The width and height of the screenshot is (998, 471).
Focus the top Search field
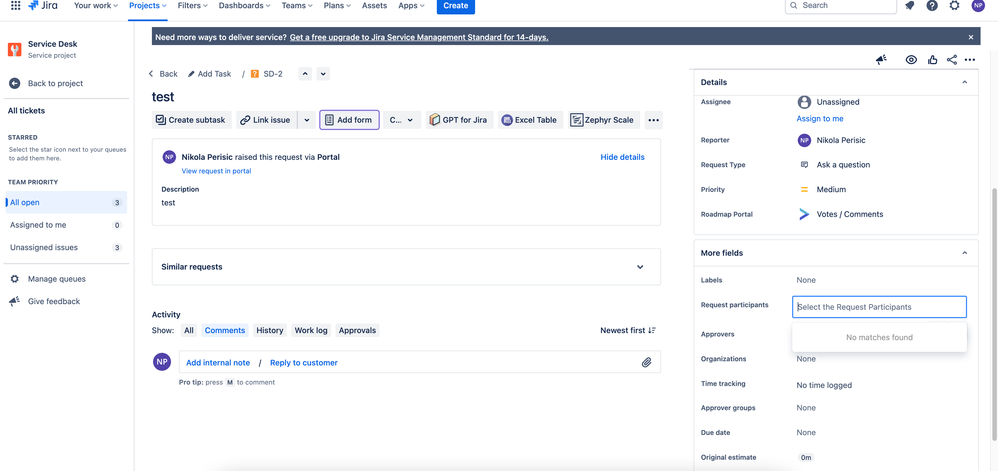(841, 6)
